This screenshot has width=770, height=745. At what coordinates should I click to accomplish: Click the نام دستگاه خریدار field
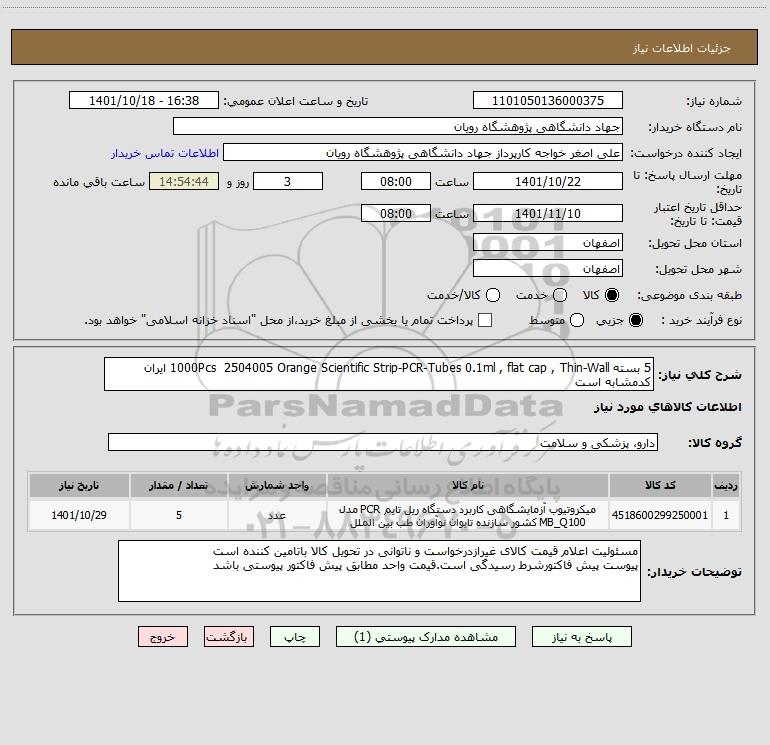pyautogui.click(x=398, y=127)
